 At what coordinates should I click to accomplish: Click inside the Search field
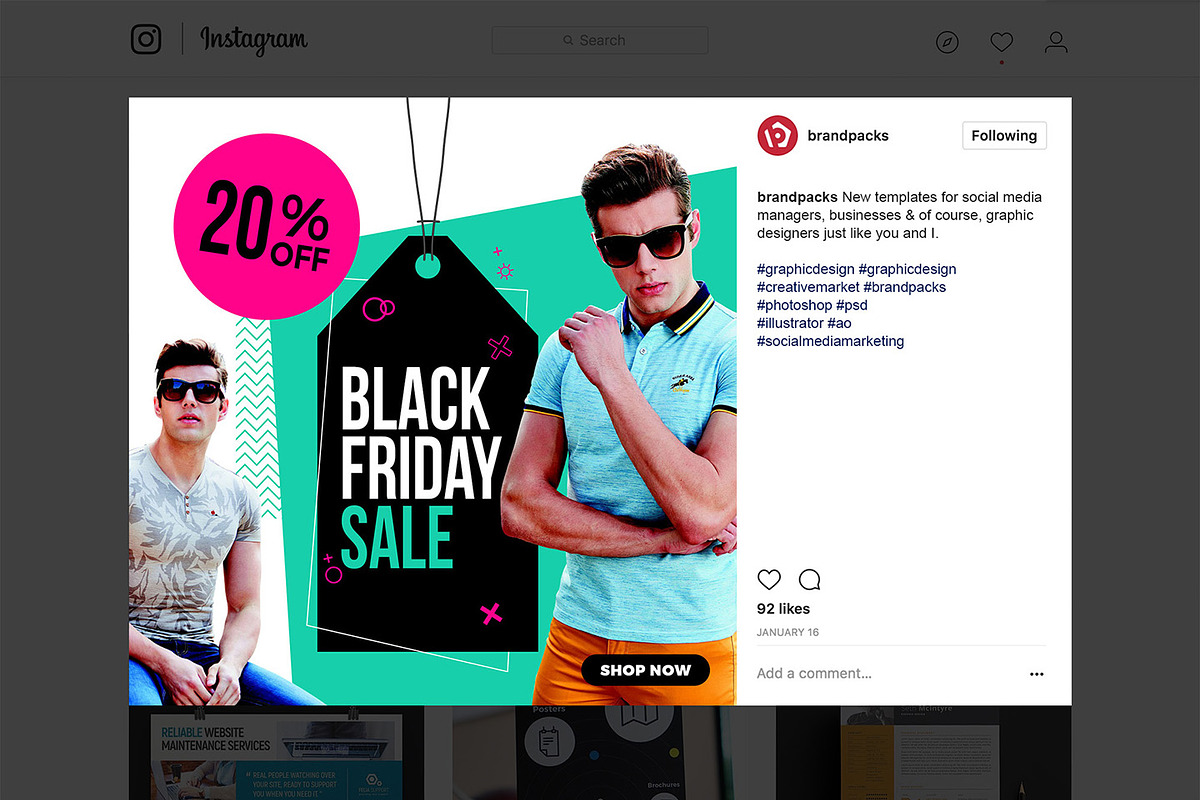(x=600, y=40)
